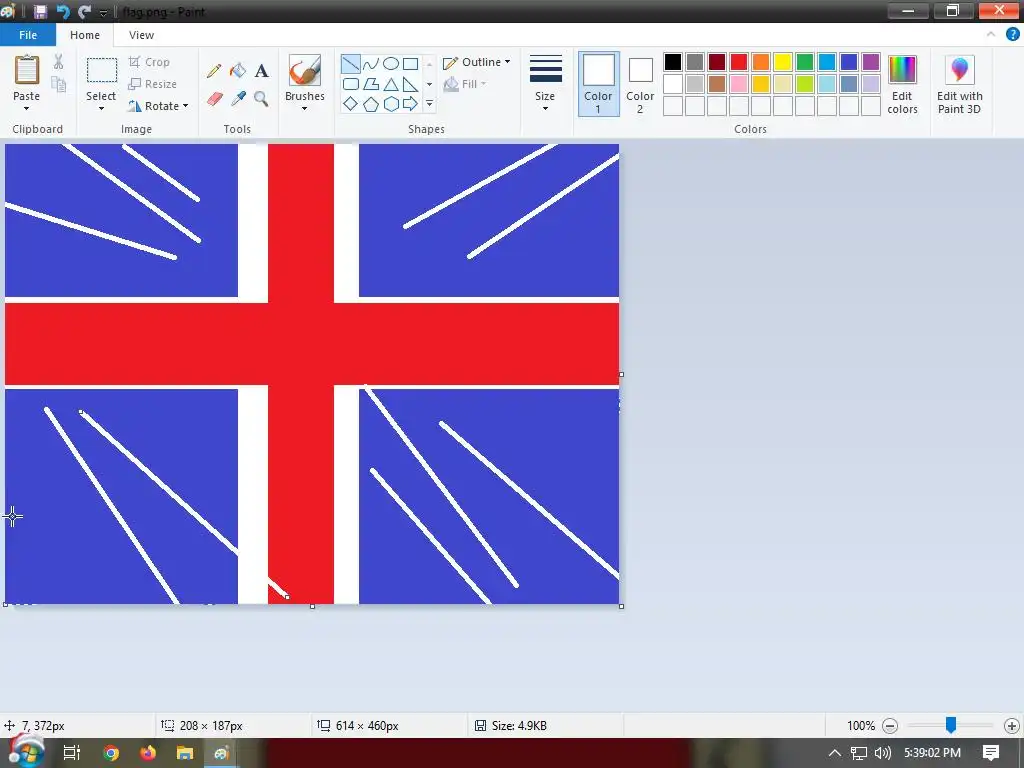This screenshot has width=1024, height=768.
Task: Click the Undo arrow in title bar
Action: pos(63,11)
